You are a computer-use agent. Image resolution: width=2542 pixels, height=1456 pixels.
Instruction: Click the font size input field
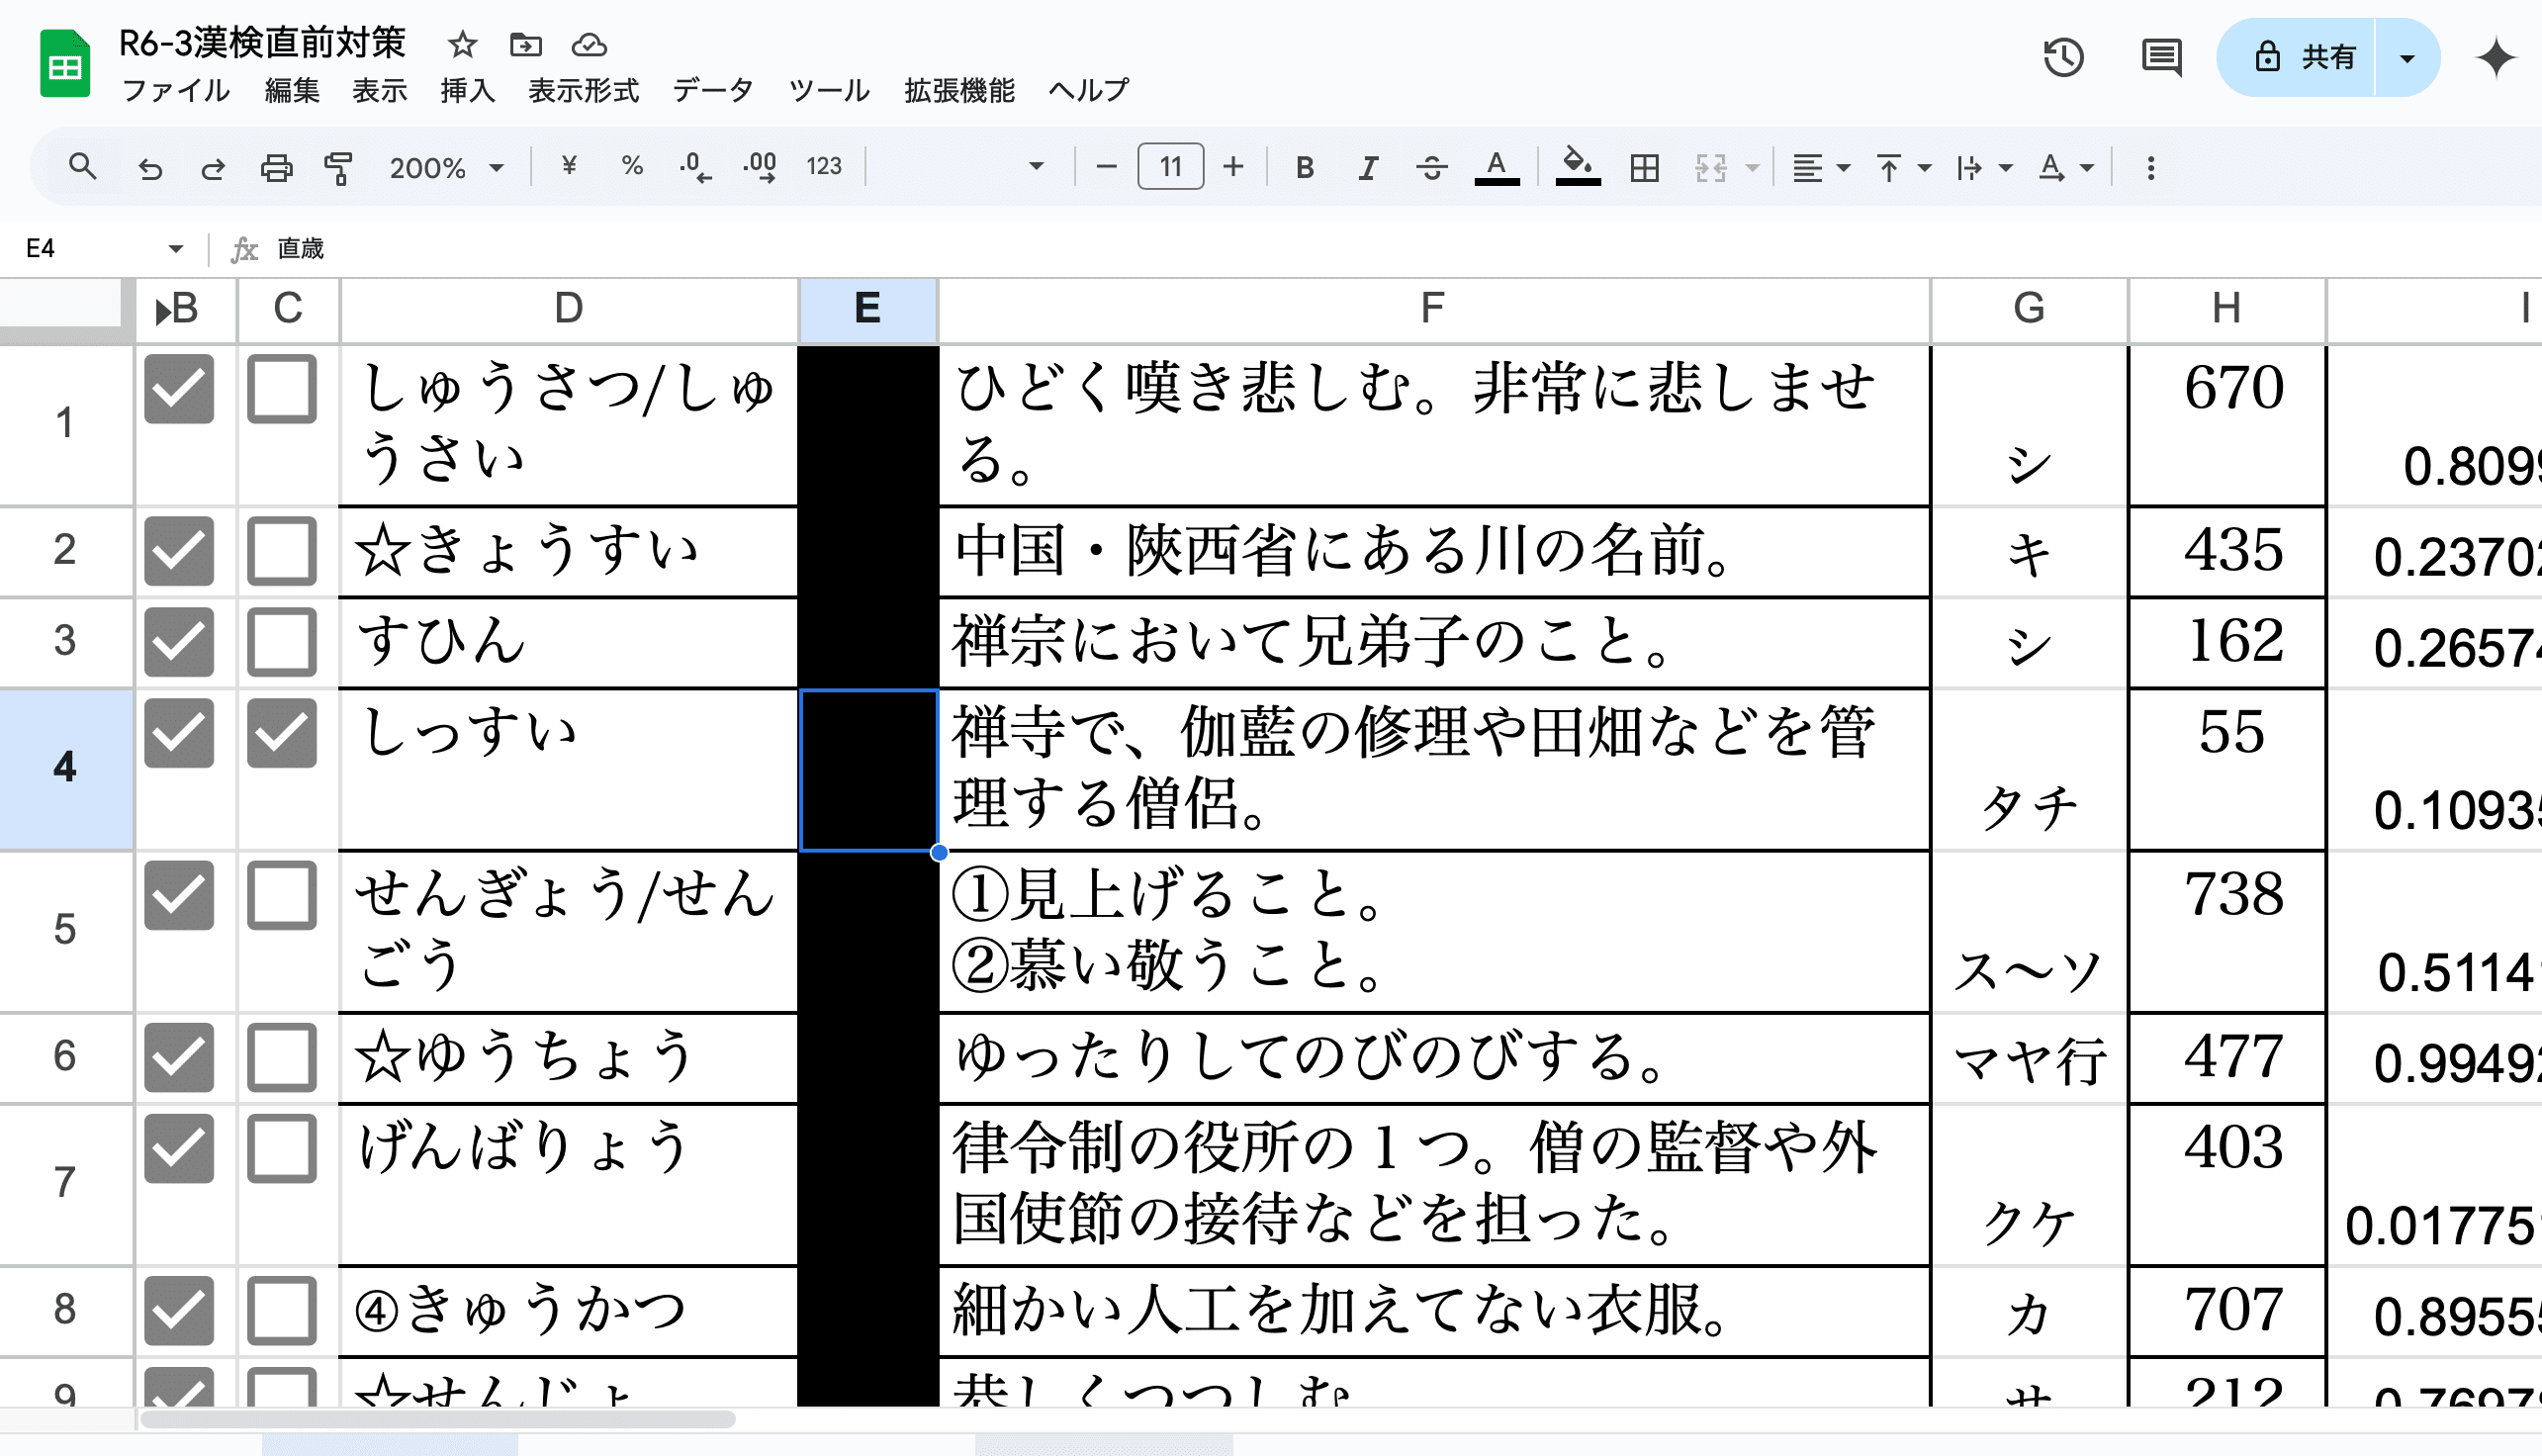tap(1170, 166)
